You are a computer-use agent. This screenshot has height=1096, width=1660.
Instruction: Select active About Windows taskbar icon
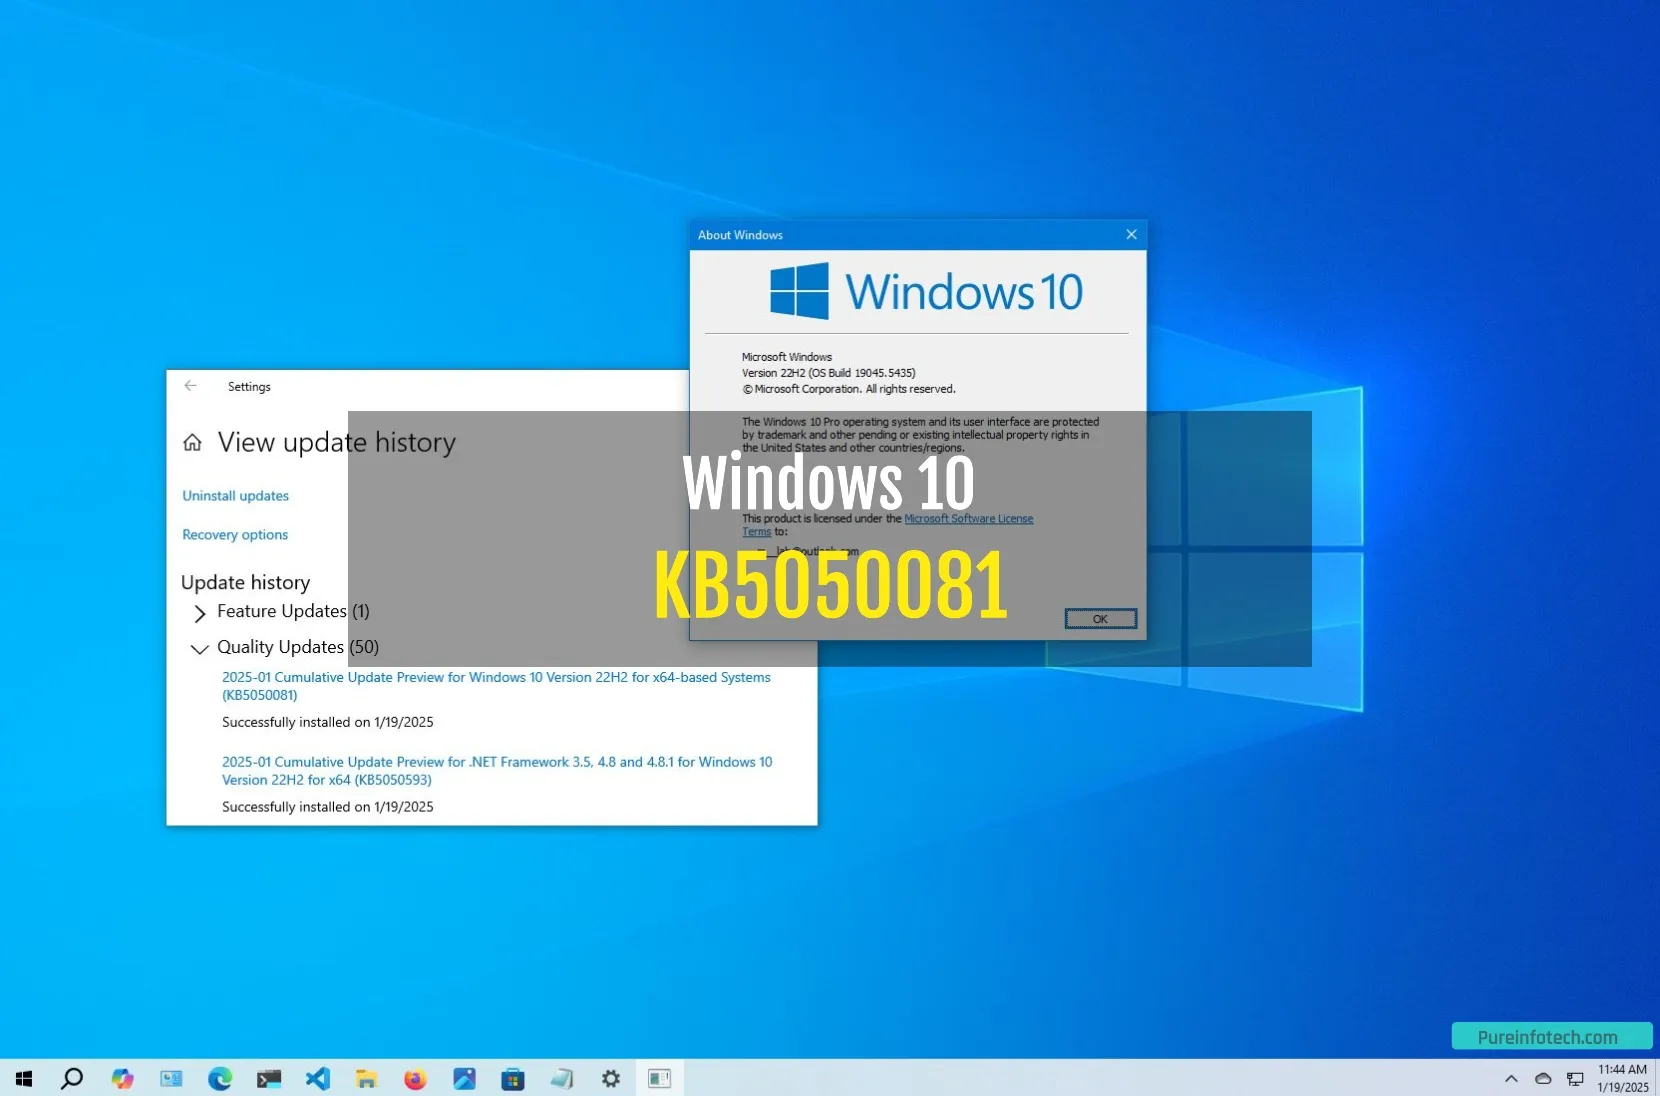[x=659, y=1078]
